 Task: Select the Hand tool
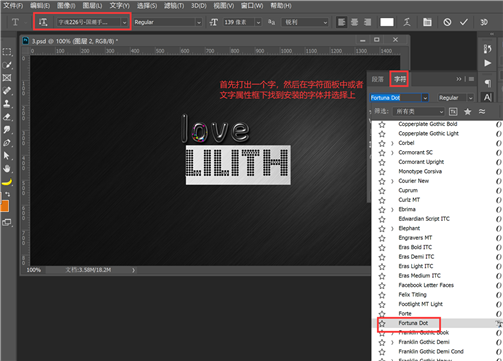pyautogui.click(x=7, y=169)
